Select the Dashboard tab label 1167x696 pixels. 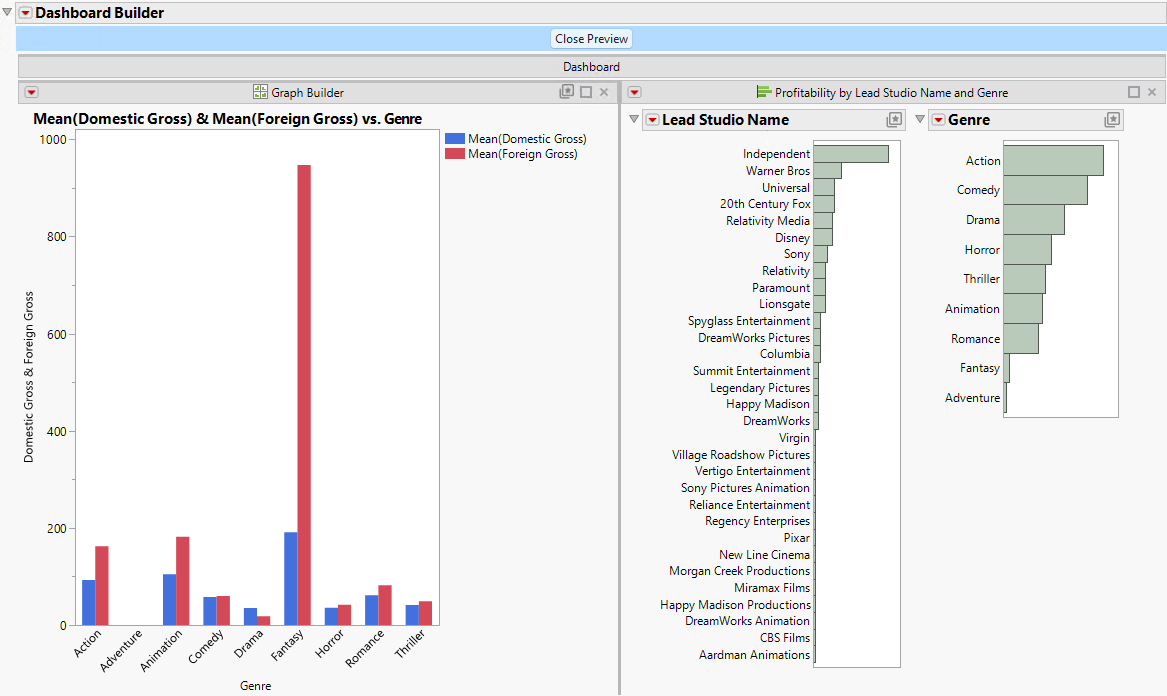pyautogui.click(x=590, y=67)
